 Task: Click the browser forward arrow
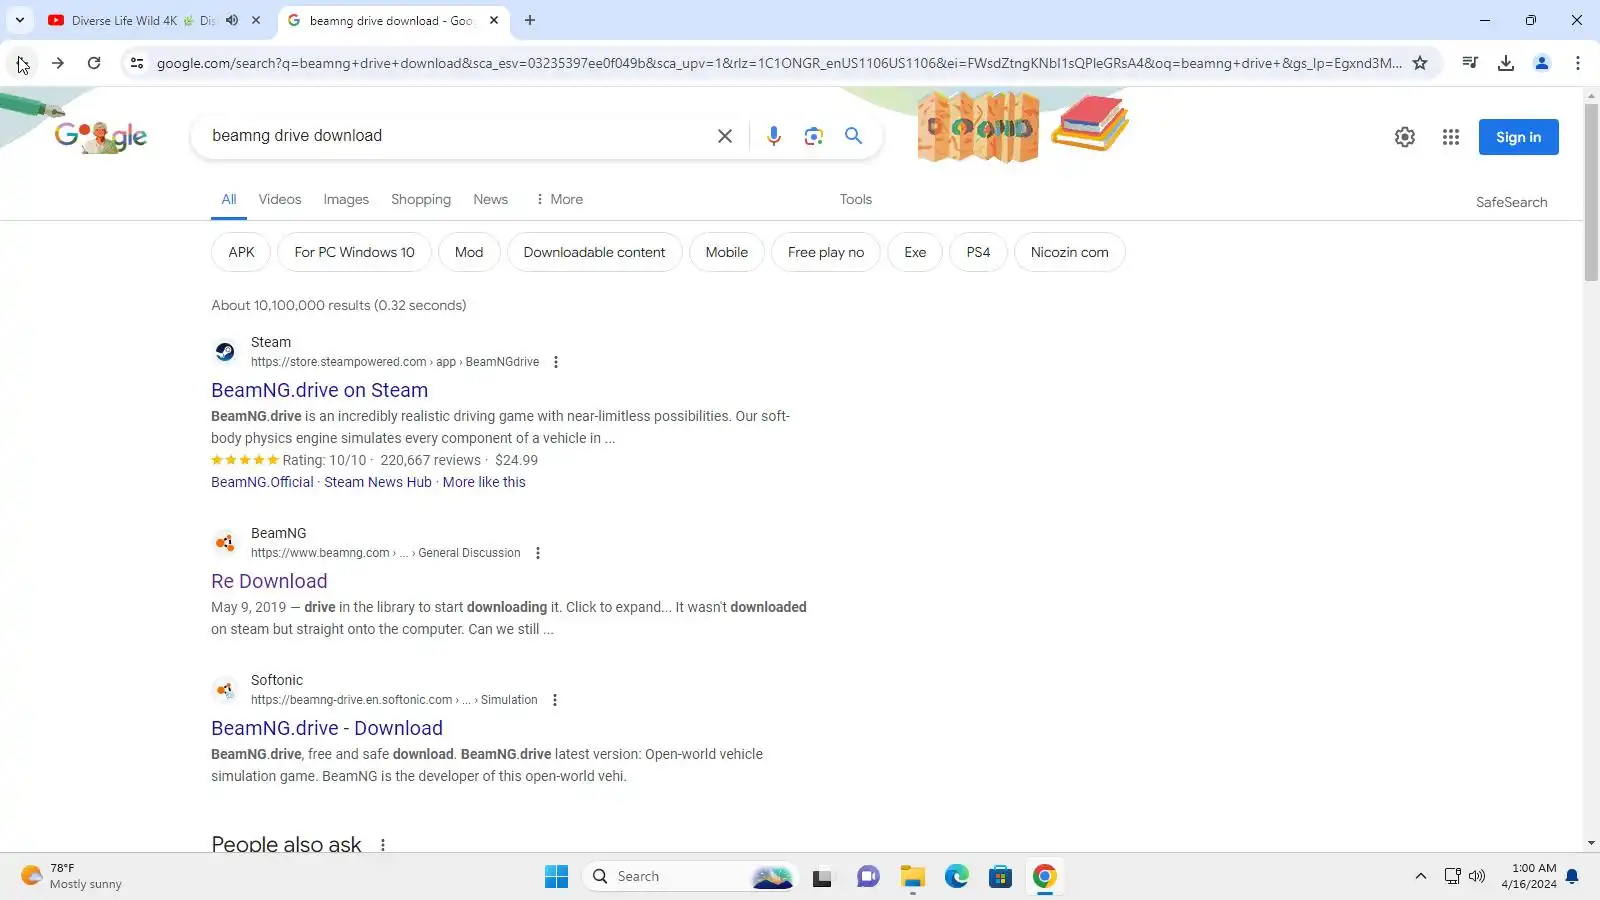click(58, 63)
